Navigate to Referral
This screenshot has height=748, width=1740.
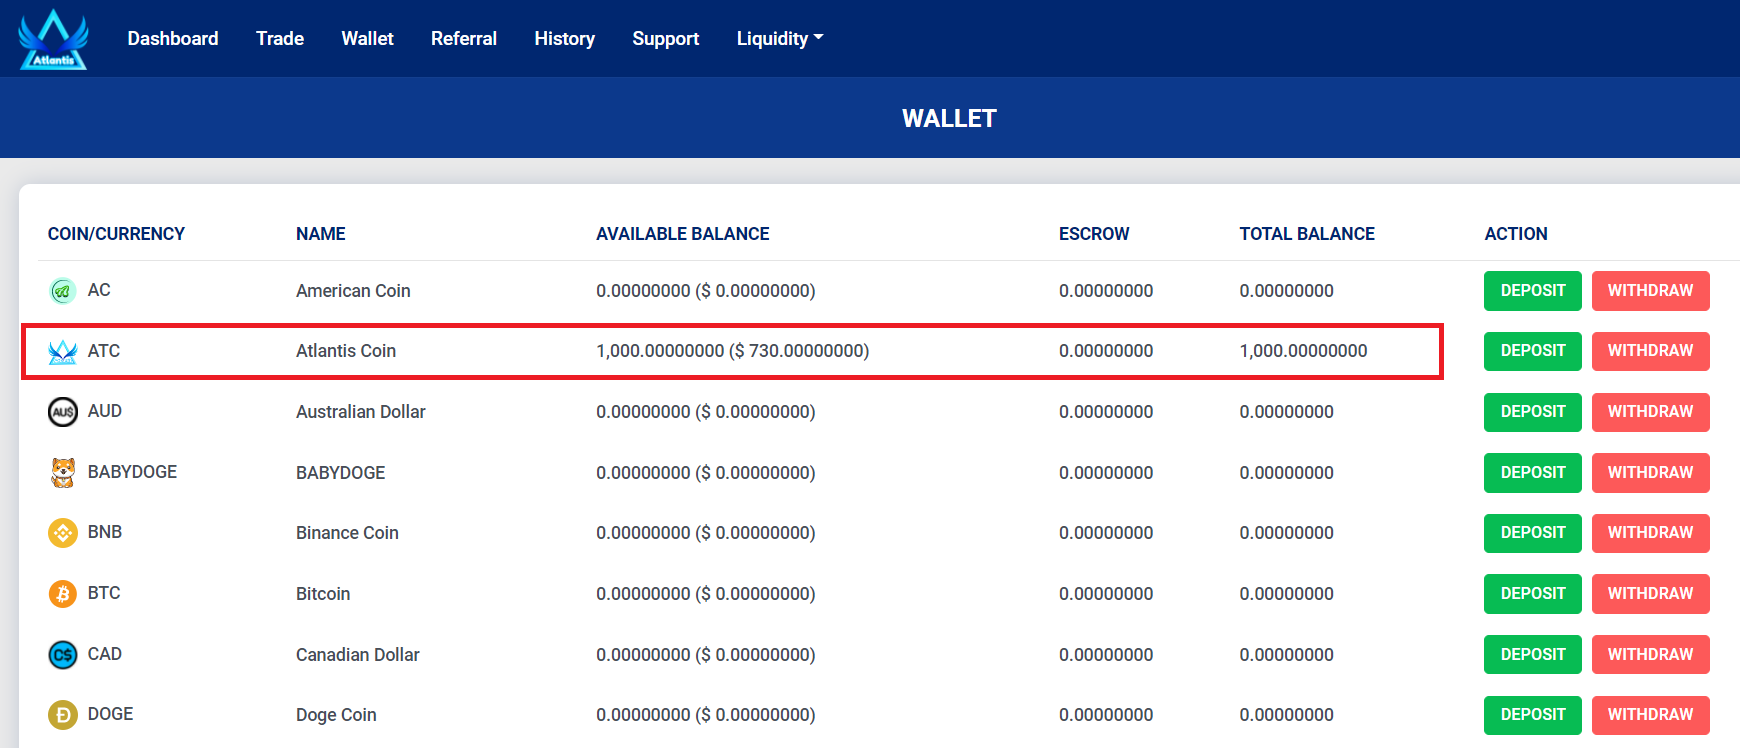464,39
